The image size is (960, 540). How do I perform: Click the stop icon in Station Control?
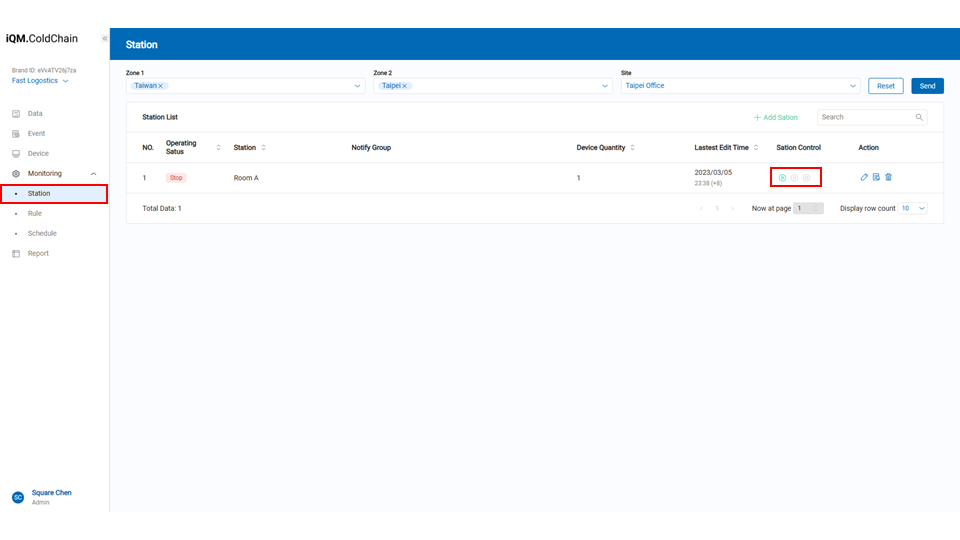pos(807,178)
